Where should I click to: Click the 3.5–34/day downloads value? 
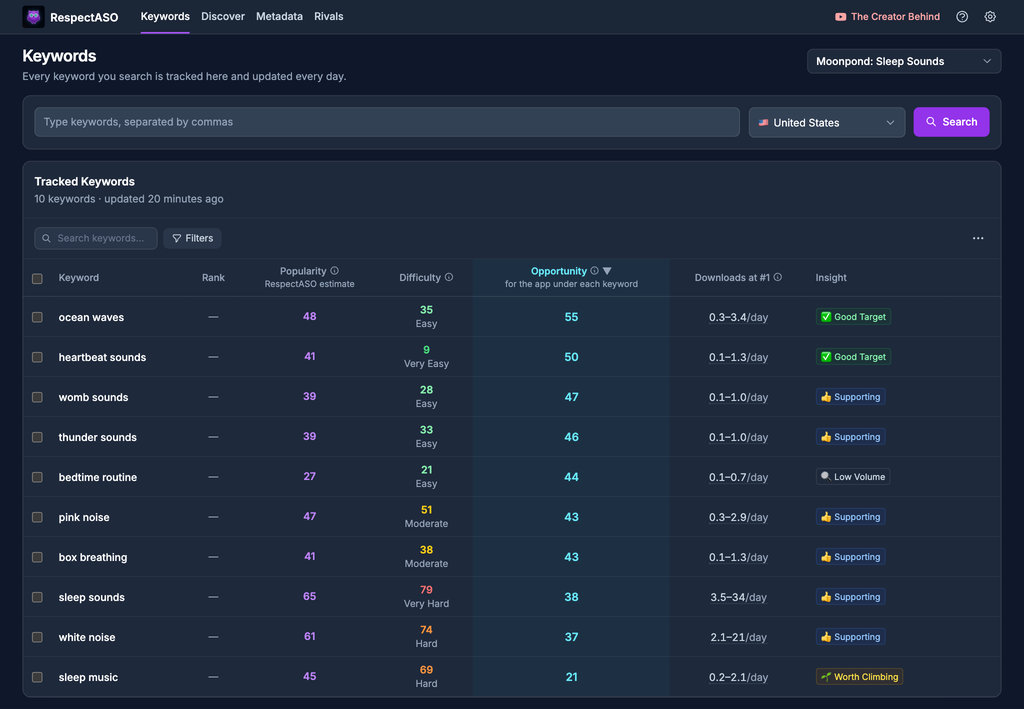[x=739, y=597]
